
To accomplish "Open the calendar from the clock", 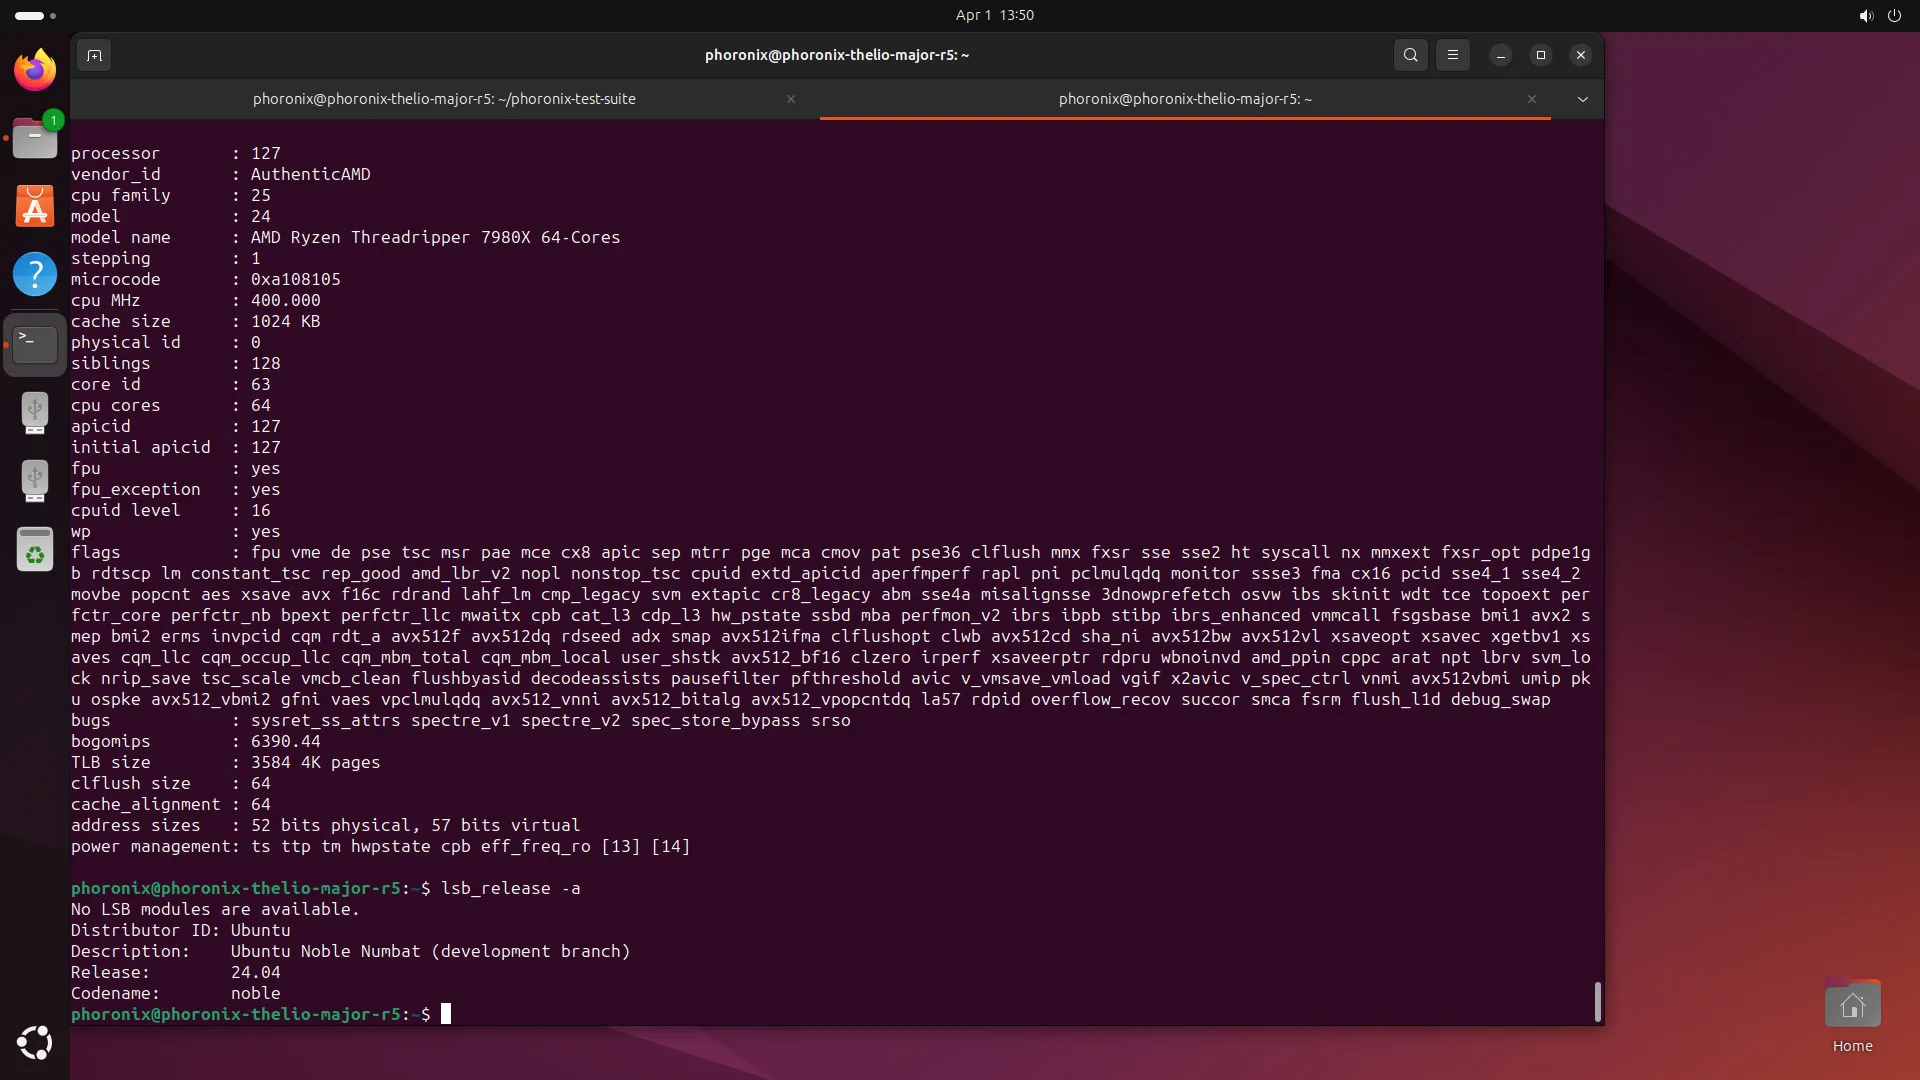I will [994, 15].
